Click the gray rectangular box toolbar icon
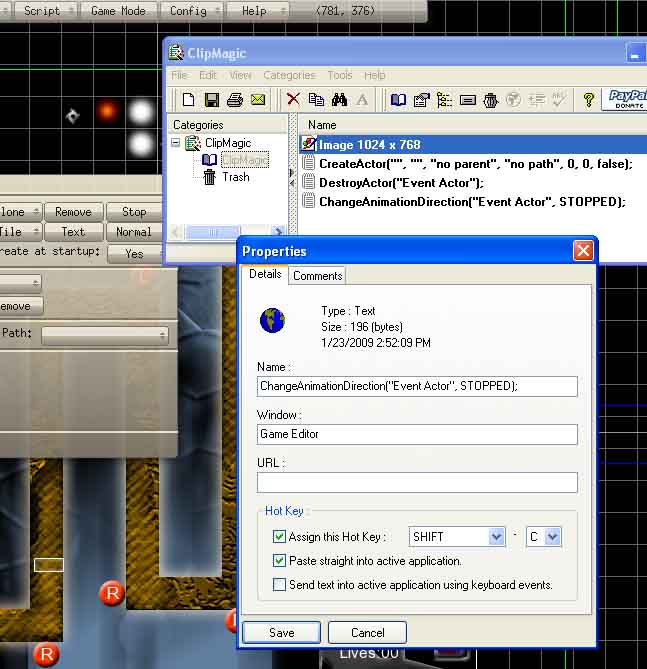 [x=468, y=100]
